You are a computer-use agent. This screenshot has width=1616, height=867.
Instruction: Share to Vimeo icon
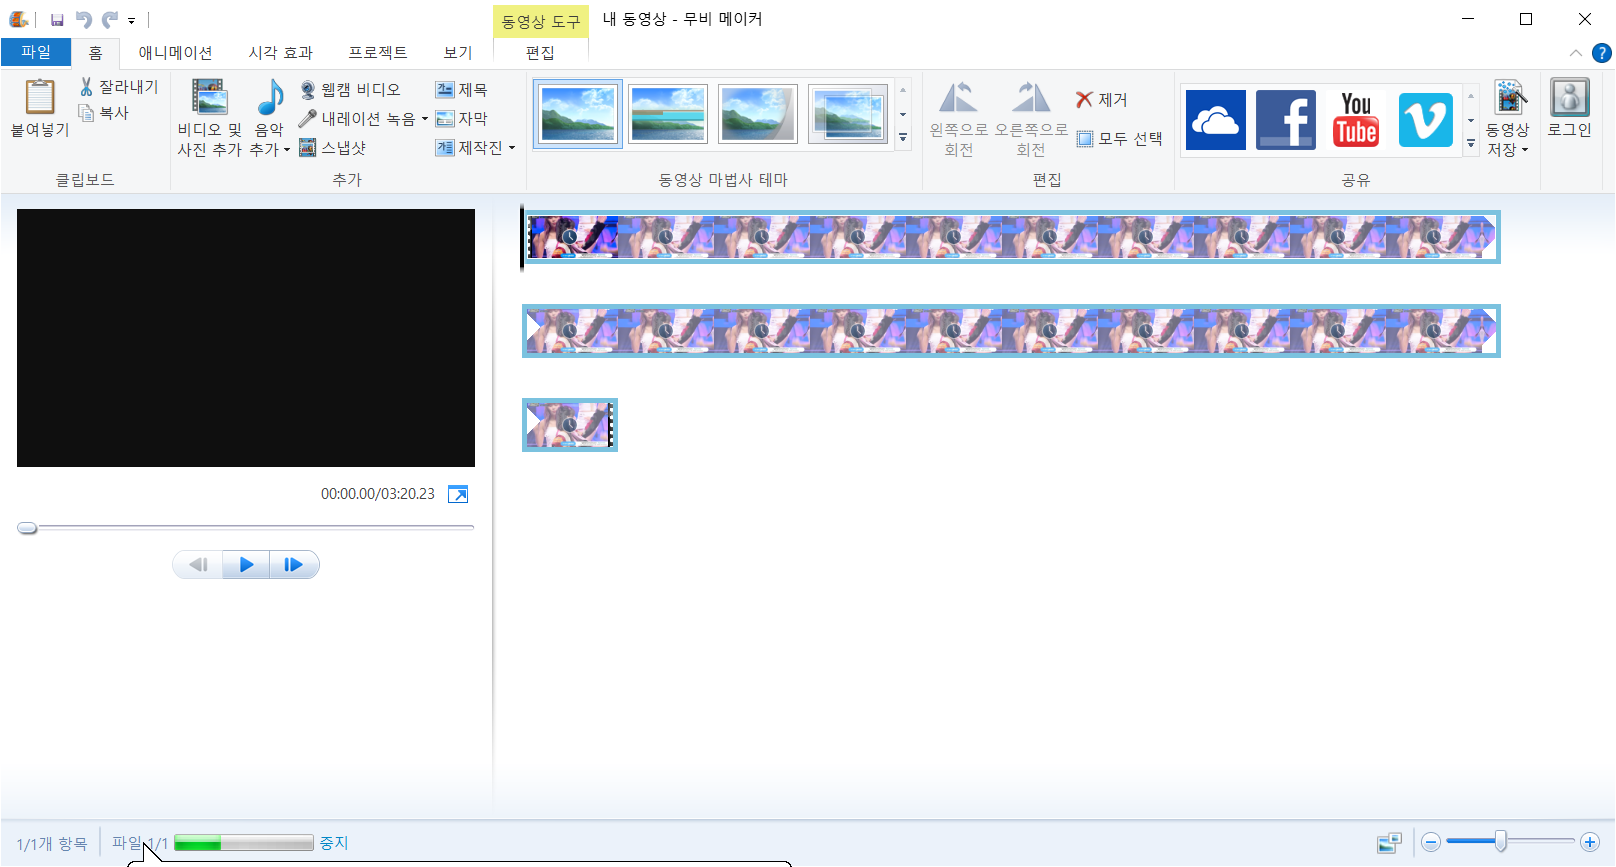1426,120
